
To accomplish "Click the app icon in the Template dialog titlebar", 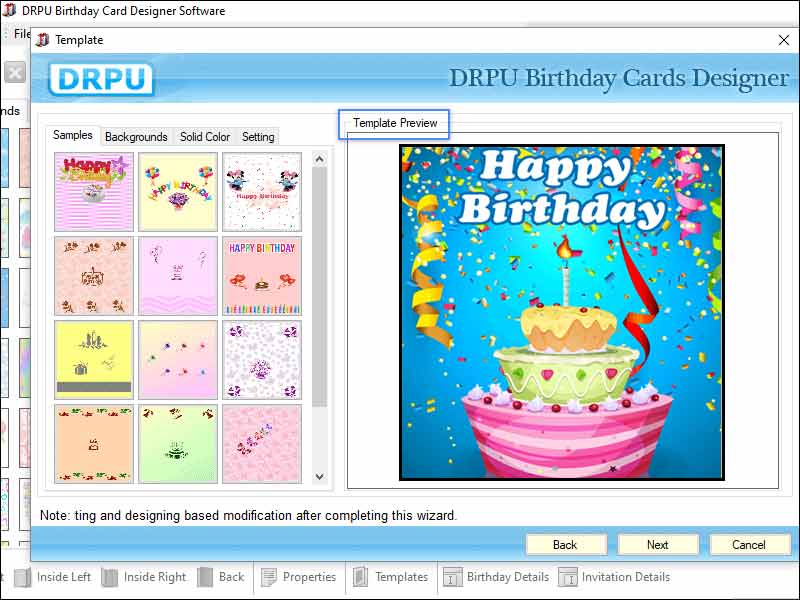I will 41,40.
